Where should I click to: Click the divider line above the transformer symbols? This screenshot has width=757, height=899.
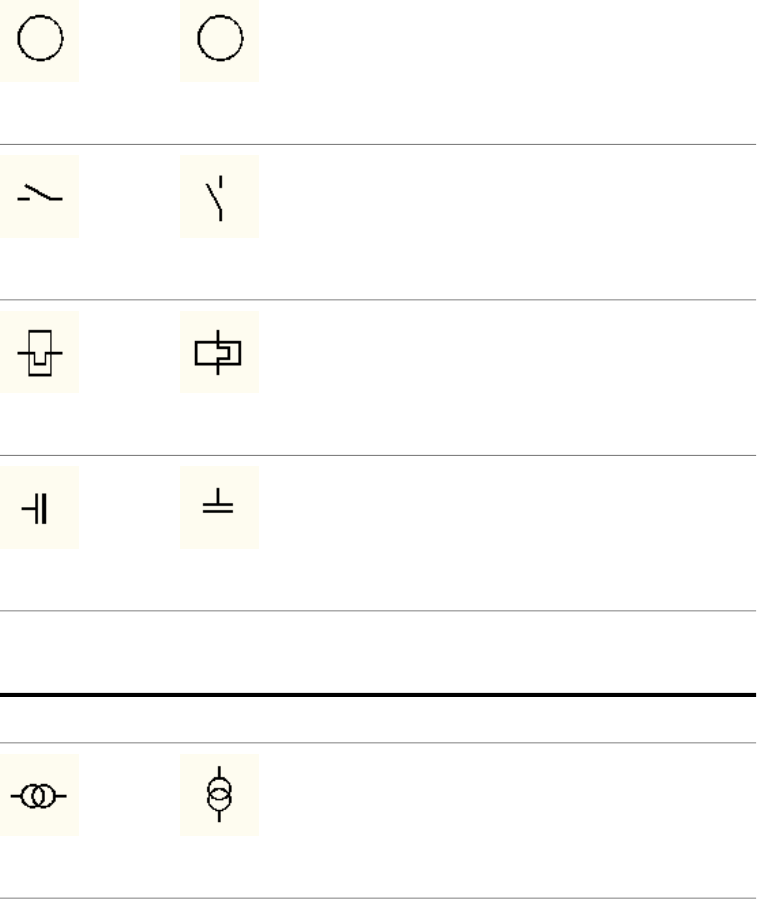378,742
